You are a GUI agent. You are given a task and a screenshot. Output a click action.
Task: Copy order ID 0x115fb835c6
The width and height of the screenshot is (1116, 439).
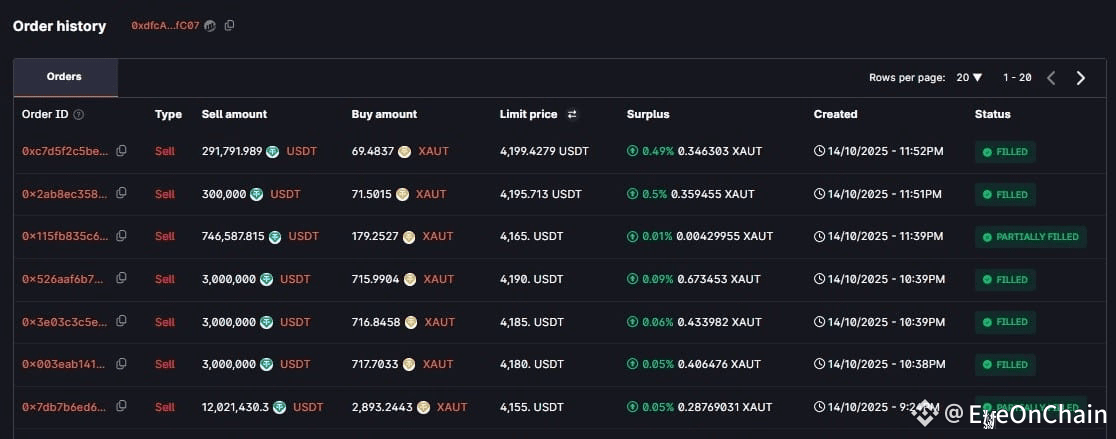[x=121, y=237]
